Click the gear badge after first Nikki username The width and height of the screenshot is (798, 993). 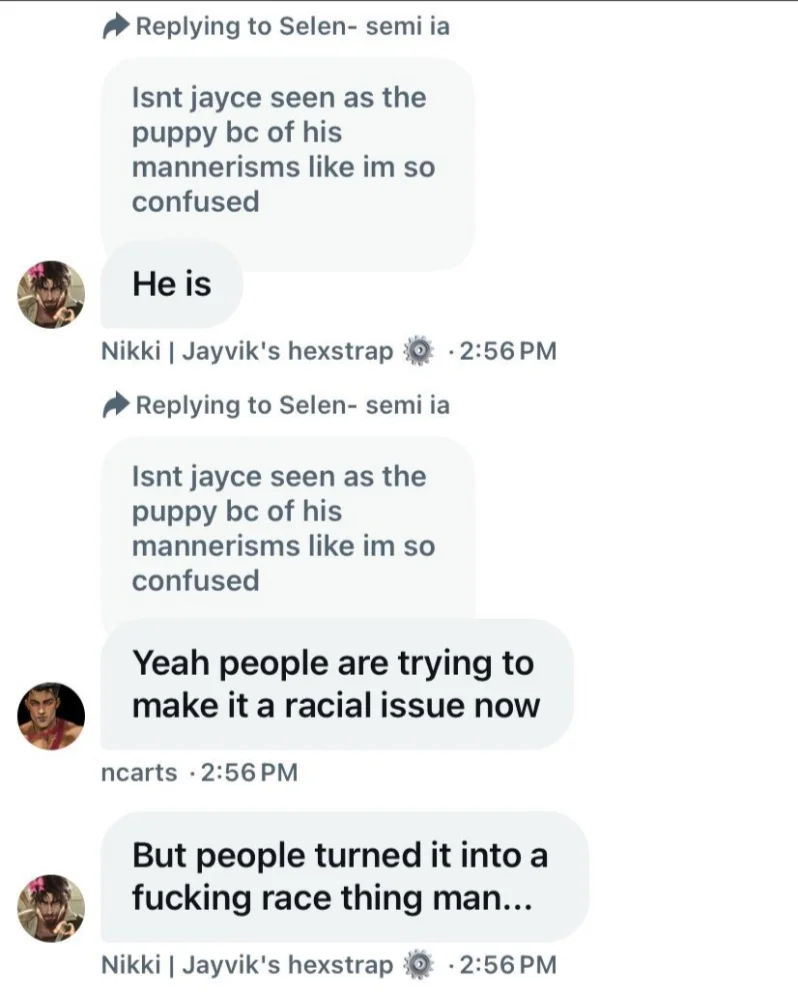[418, 351]
